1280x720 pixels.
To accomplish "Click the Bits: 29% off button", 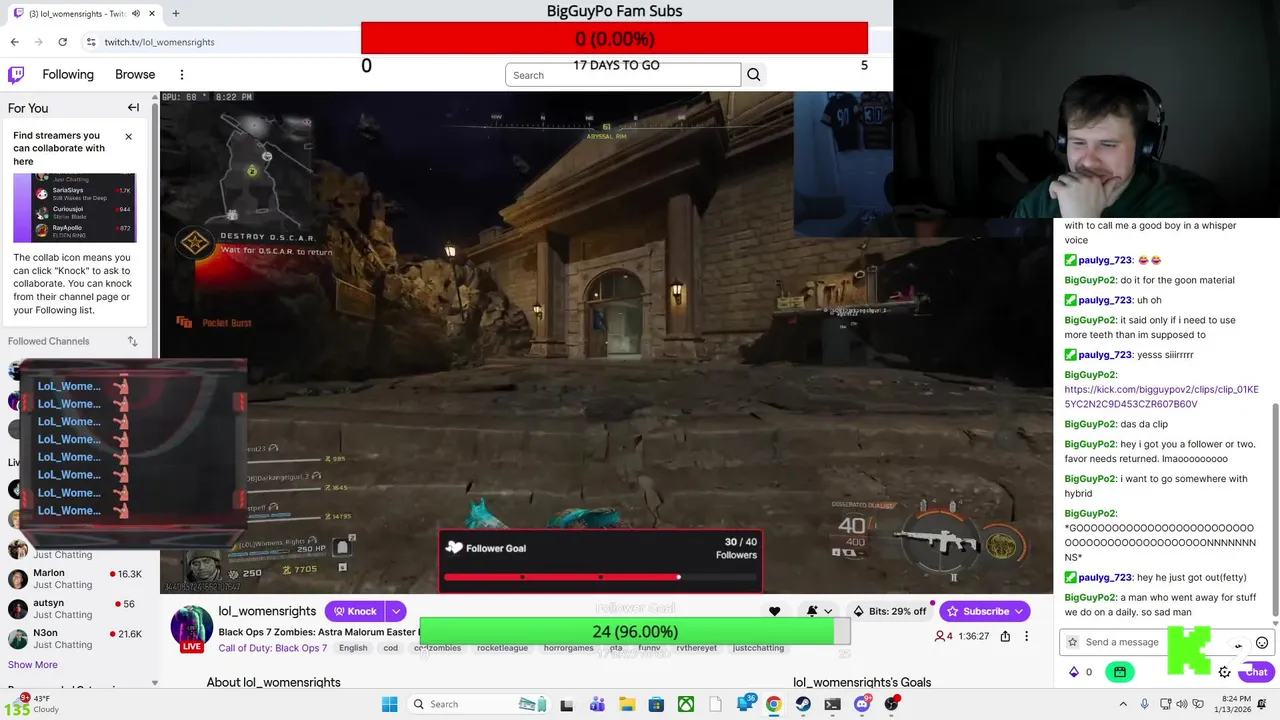I will (x=888, y=611).
